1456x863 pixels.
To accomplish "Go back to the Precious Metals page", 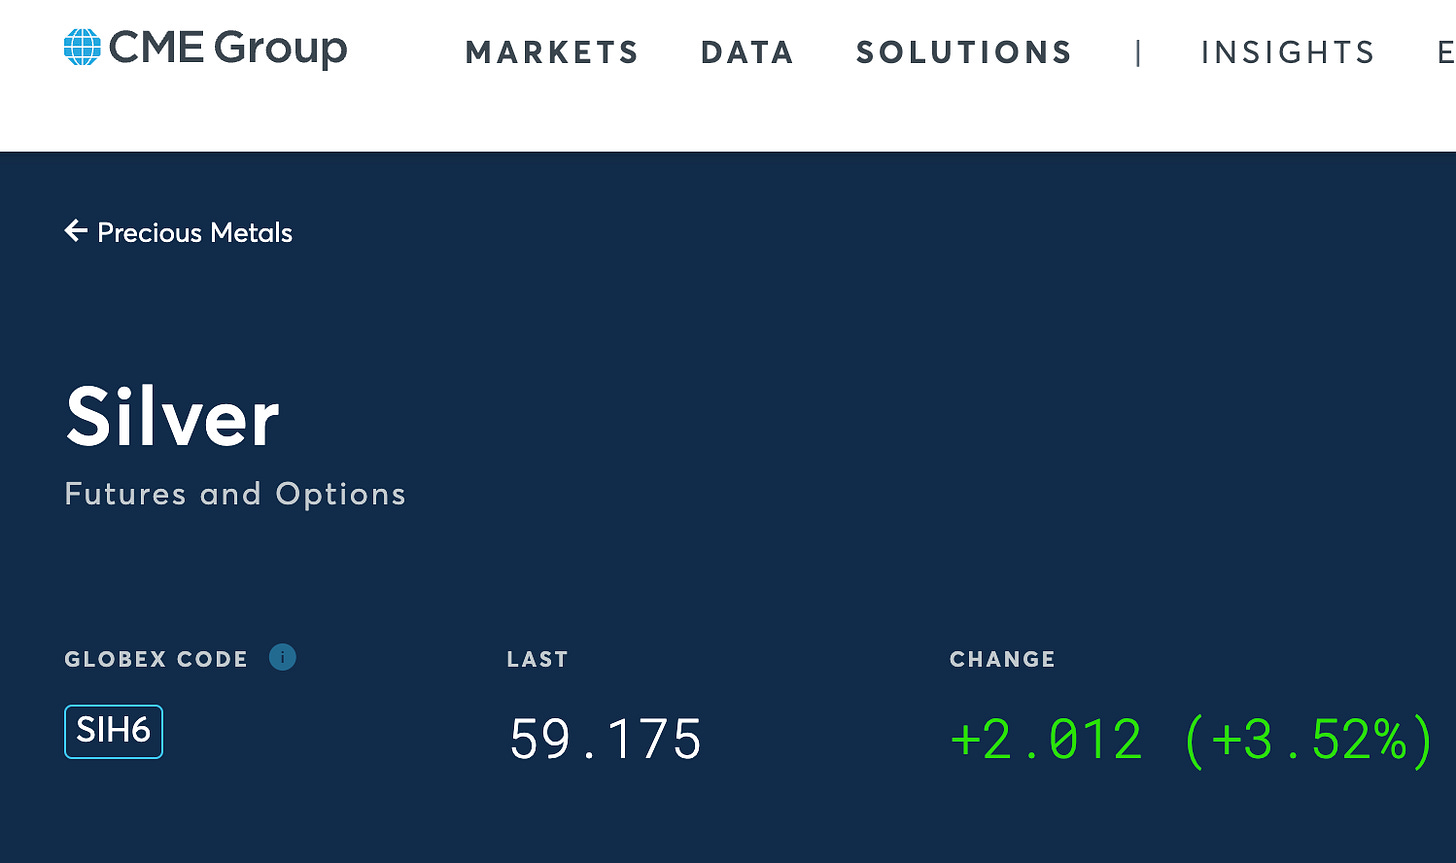I will point(194,233).
